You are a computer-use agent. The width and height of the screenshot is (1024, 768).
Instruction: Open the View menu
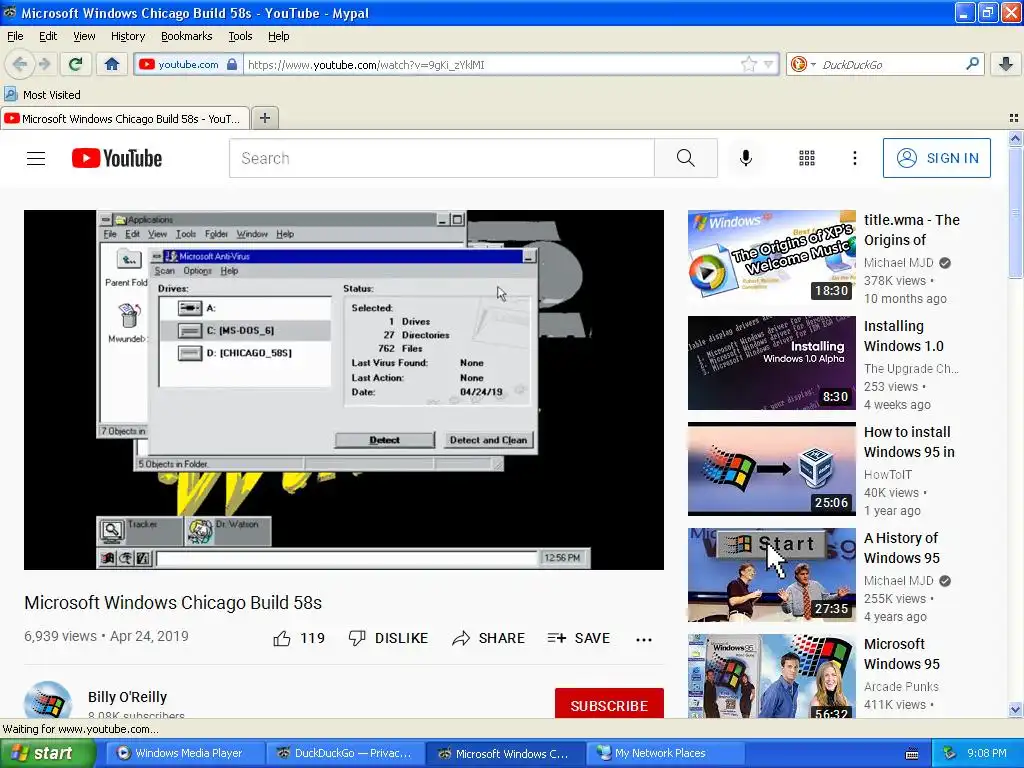(x=84, y=36)
